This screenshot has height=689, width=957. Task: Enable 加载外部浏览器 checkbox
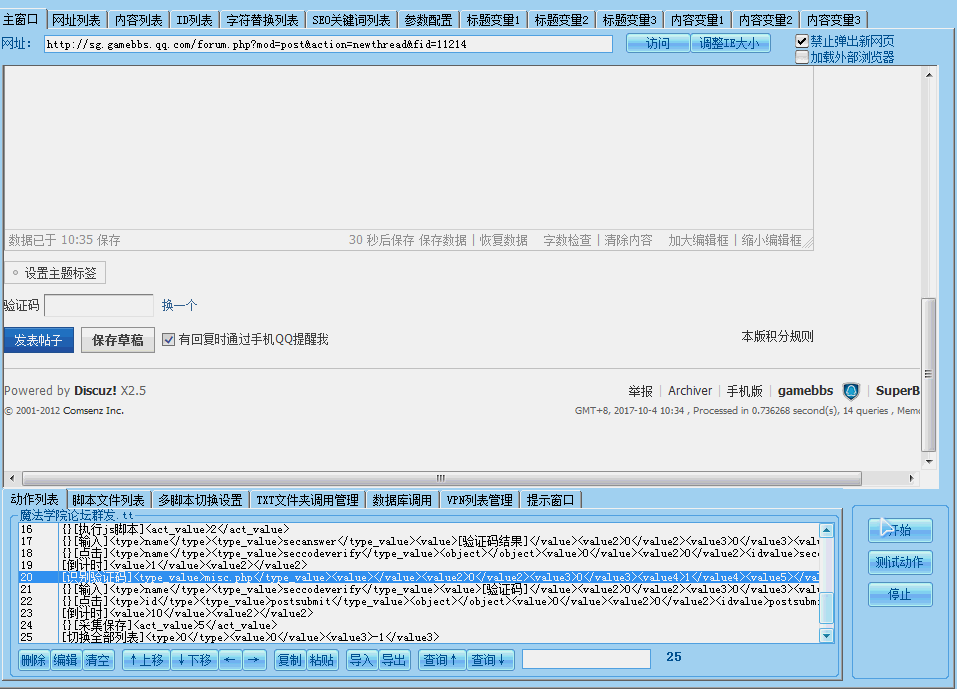[802, 57]
